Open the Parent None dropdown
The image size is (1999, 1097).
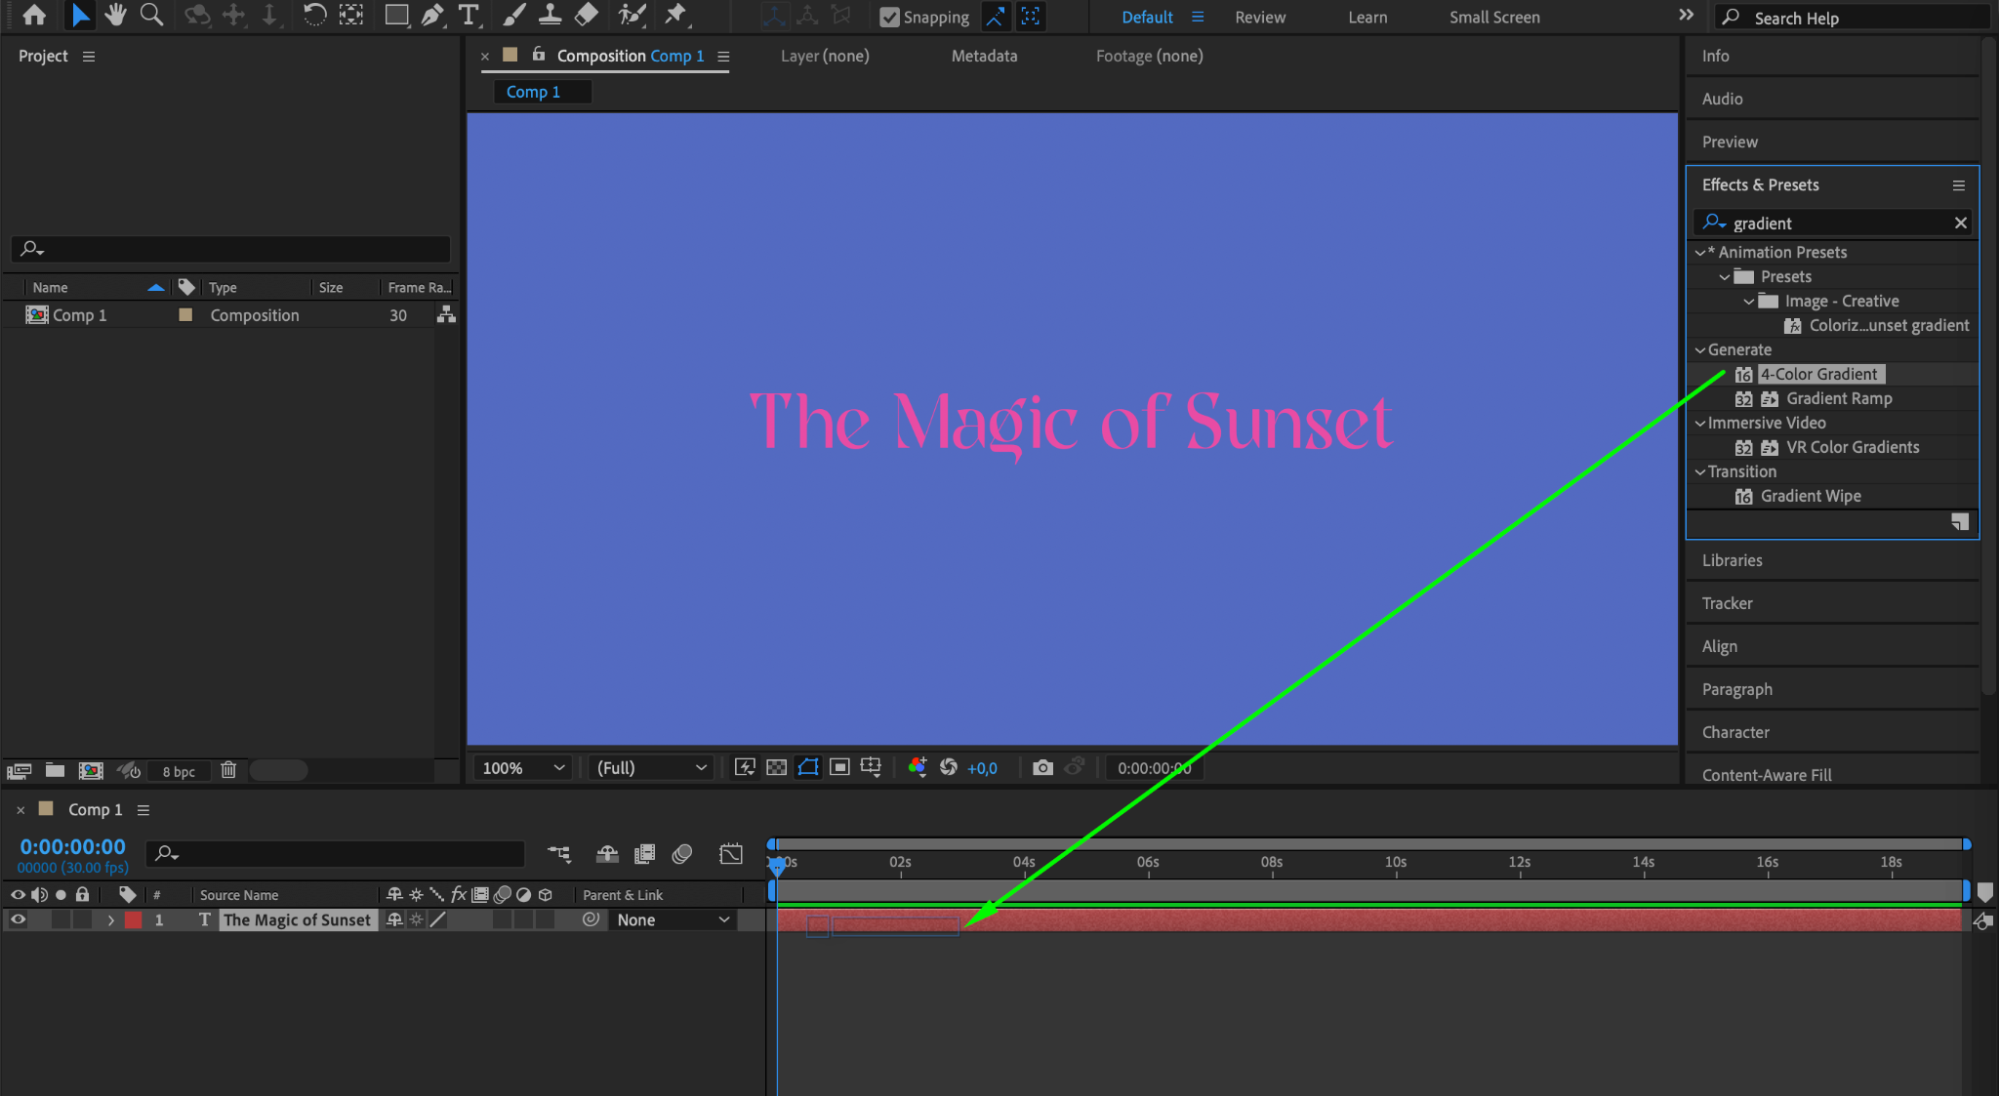click(672, 920)
